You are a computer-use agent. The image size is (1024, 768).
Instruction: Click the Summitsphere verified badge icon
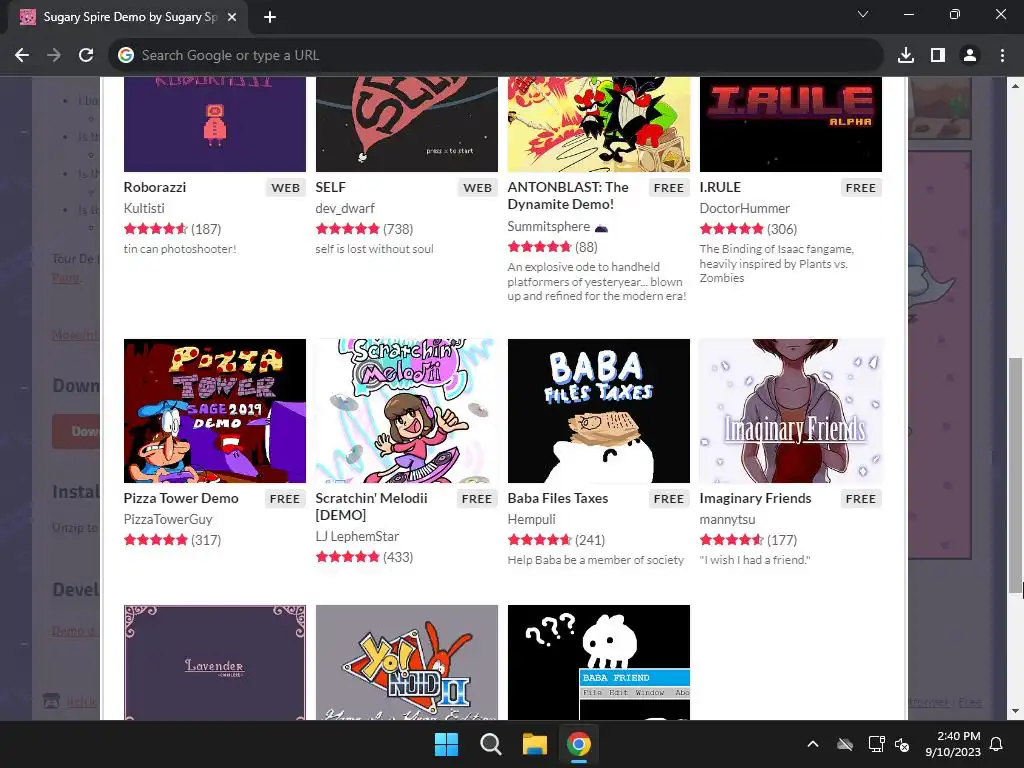click(601, 227)
